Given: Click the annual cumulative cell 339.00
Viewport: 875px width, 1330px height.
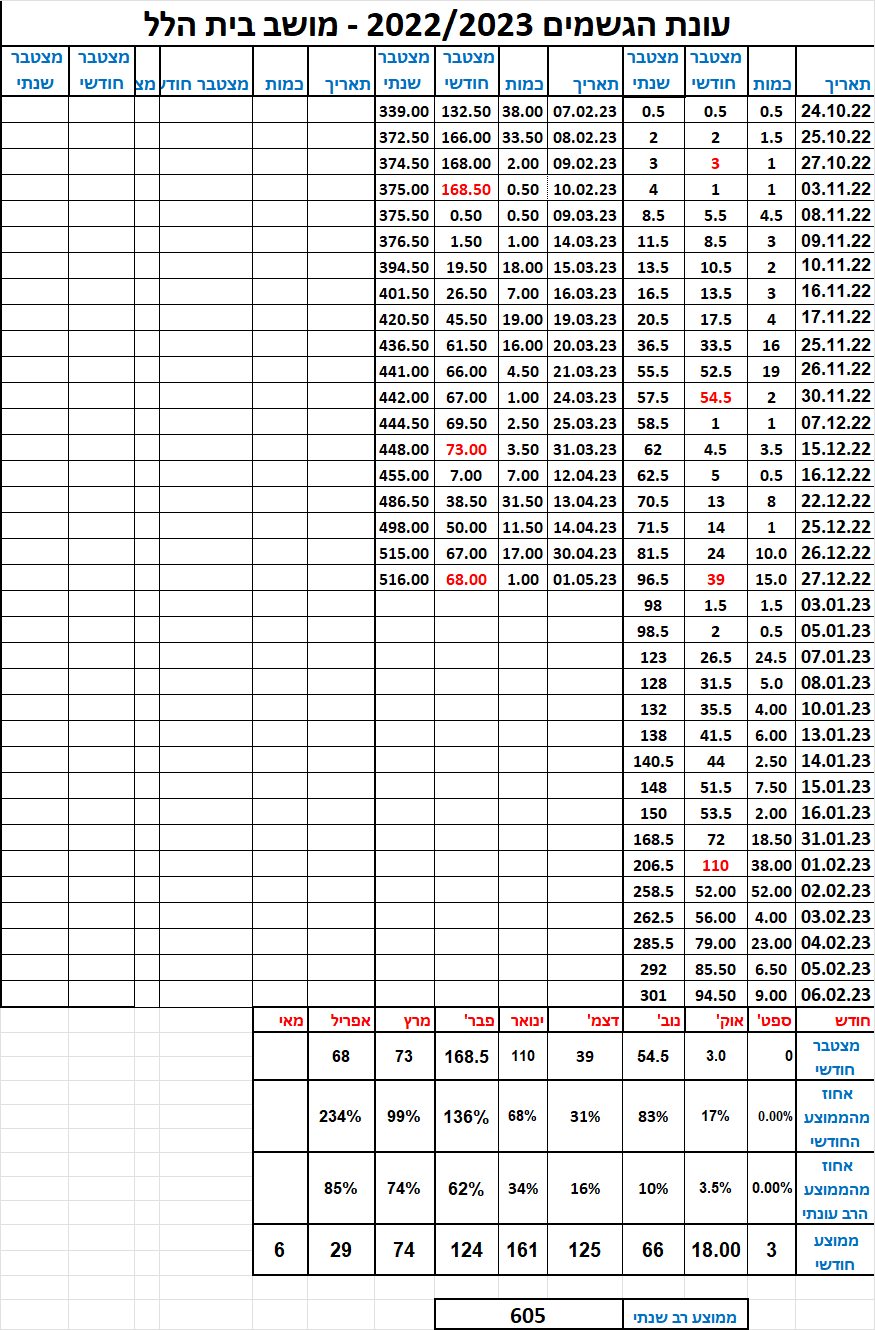Looking at the screenshot, I should click(x=405, y=110).
